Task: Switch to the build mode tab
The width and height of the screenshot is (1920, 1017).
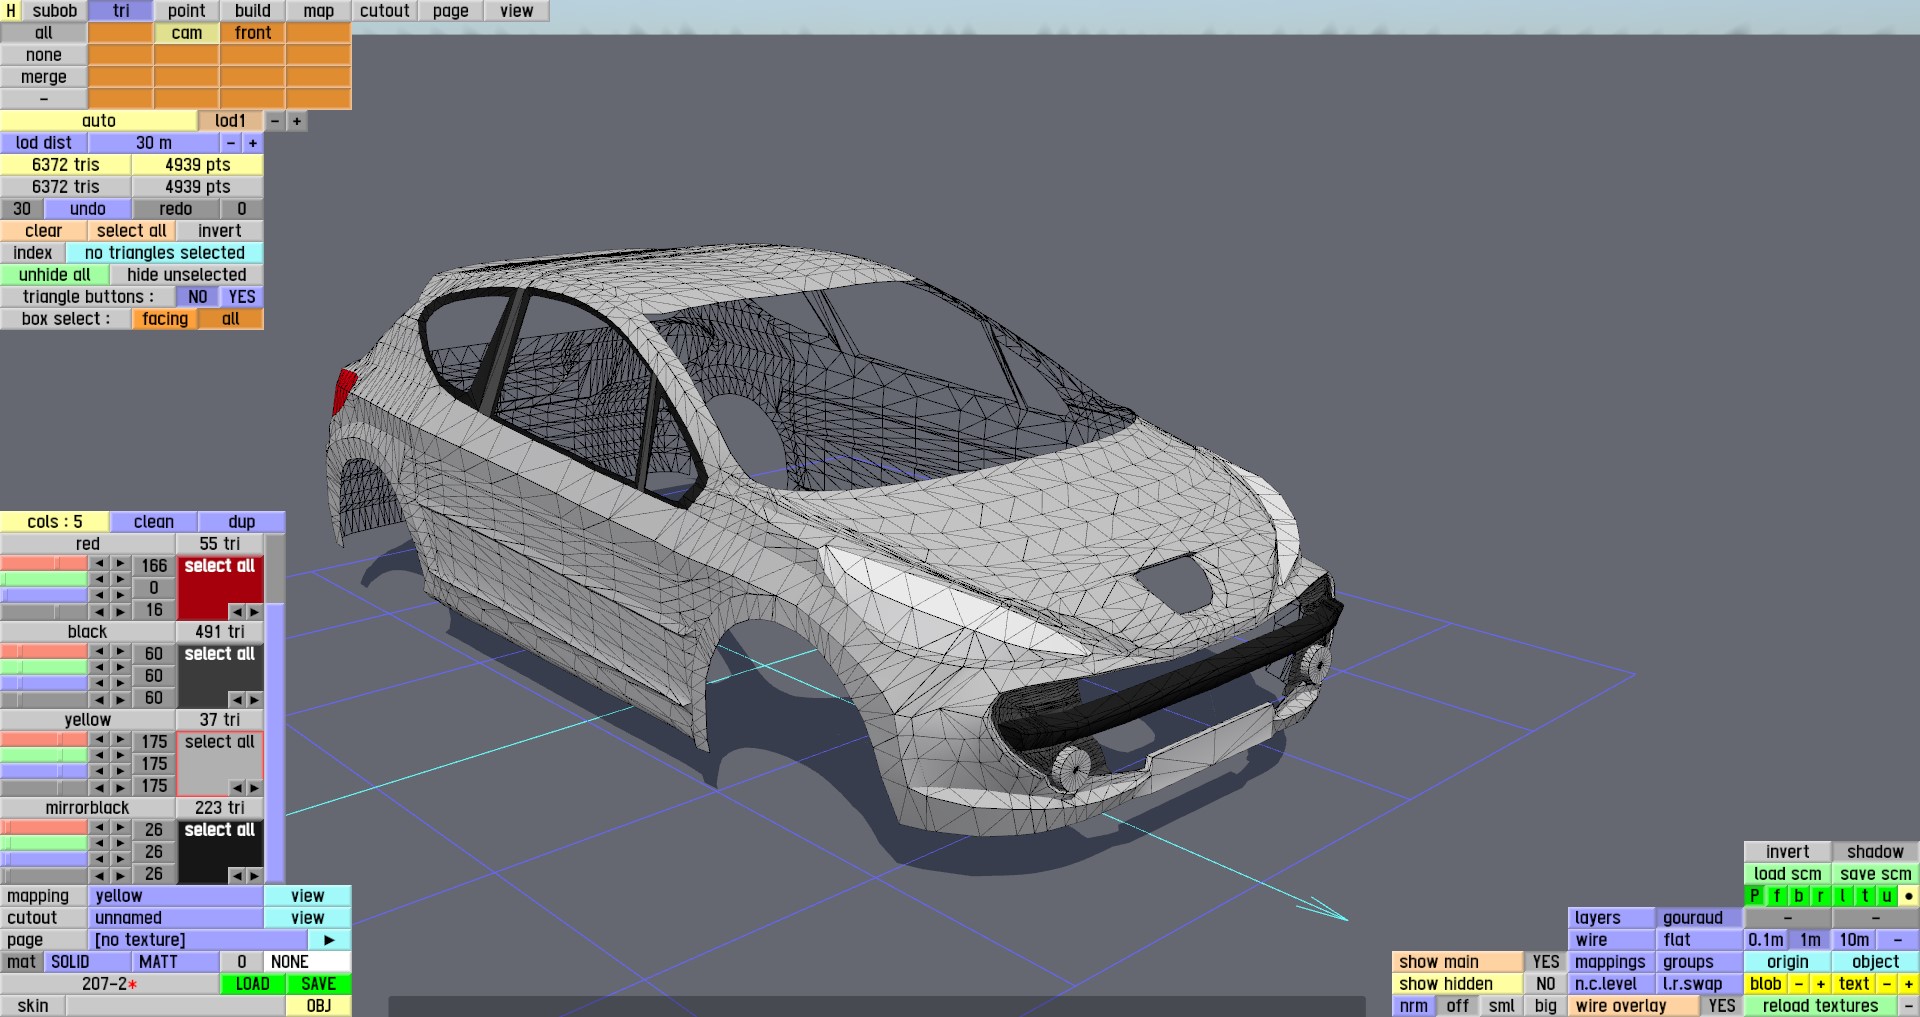Action: coord(253,11)
